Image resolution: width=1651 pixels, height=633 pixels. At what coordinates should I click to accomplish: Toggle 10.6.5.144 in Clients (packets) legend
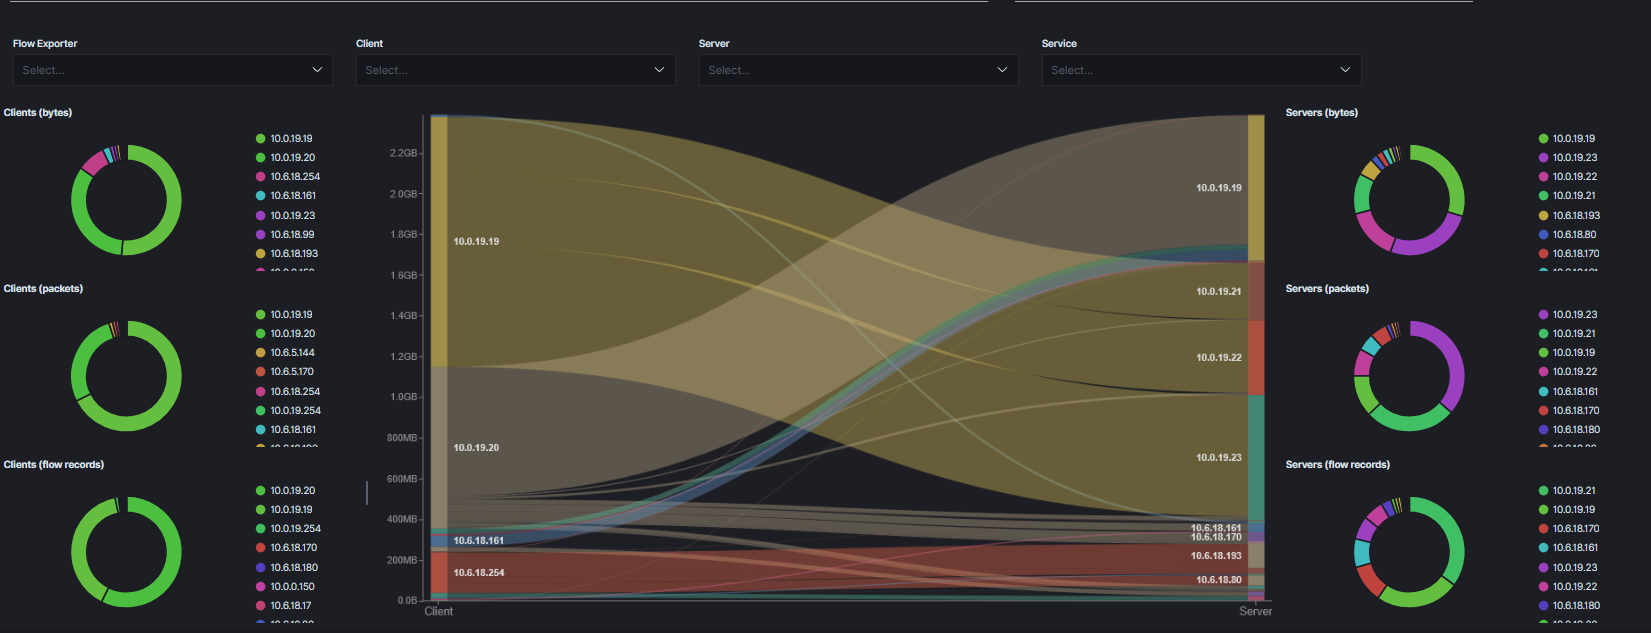click(292, 353)
